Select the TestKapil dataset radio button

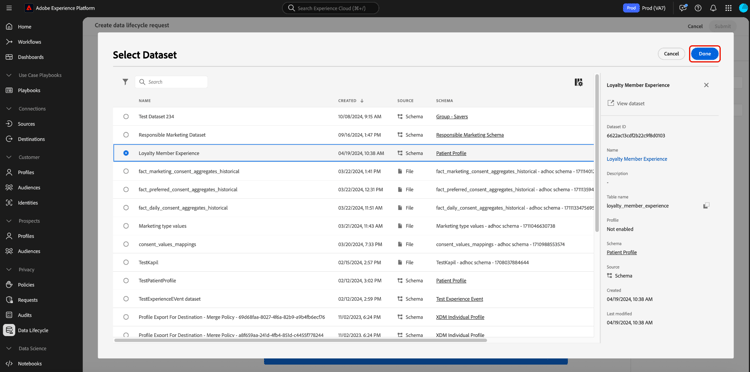tap(126, 263)
